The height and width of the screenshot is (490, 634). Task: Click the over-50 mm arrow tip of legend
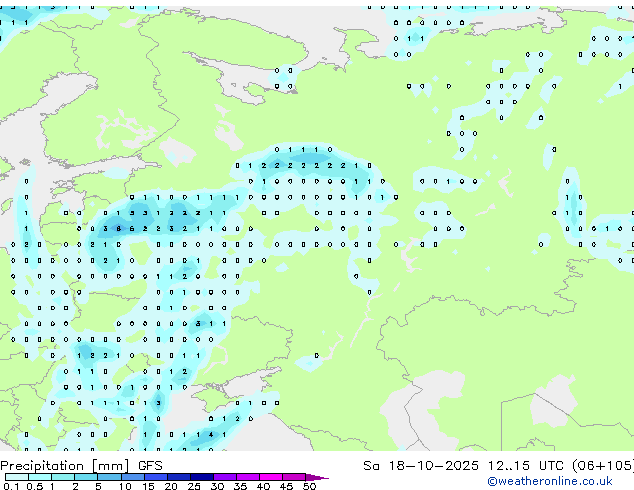(x=317, y=477)
